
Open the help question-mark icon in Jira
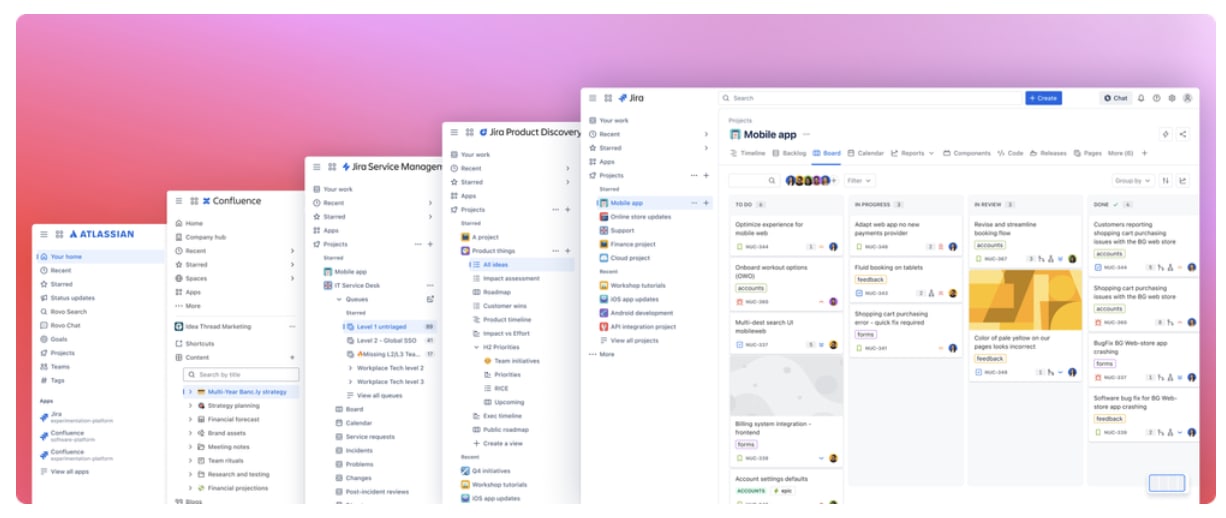coord(1156,98)
